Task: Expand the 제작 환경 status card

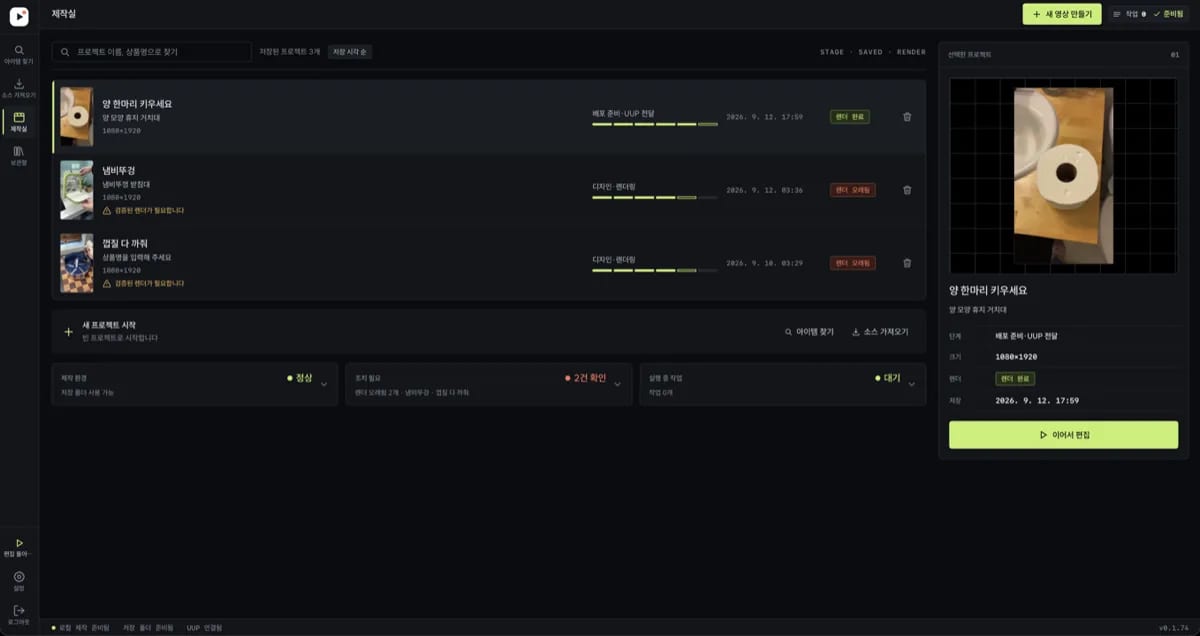Action: point(194,384)
